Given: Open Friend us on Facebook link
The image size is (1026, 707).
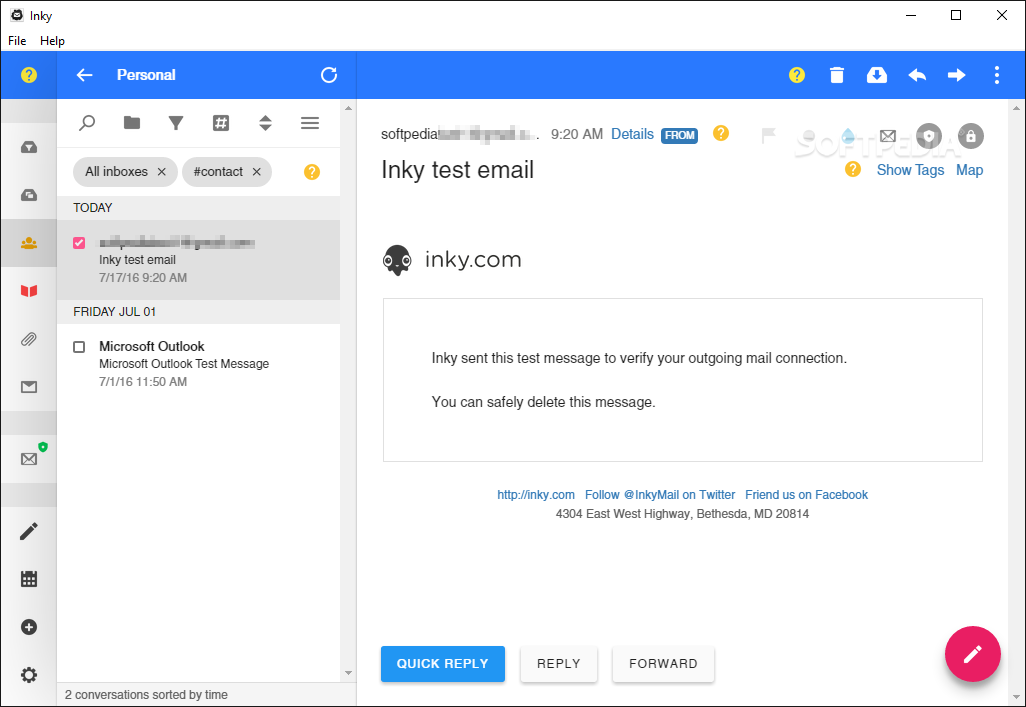Looking at the screenshot, I should tap(806, 495).
